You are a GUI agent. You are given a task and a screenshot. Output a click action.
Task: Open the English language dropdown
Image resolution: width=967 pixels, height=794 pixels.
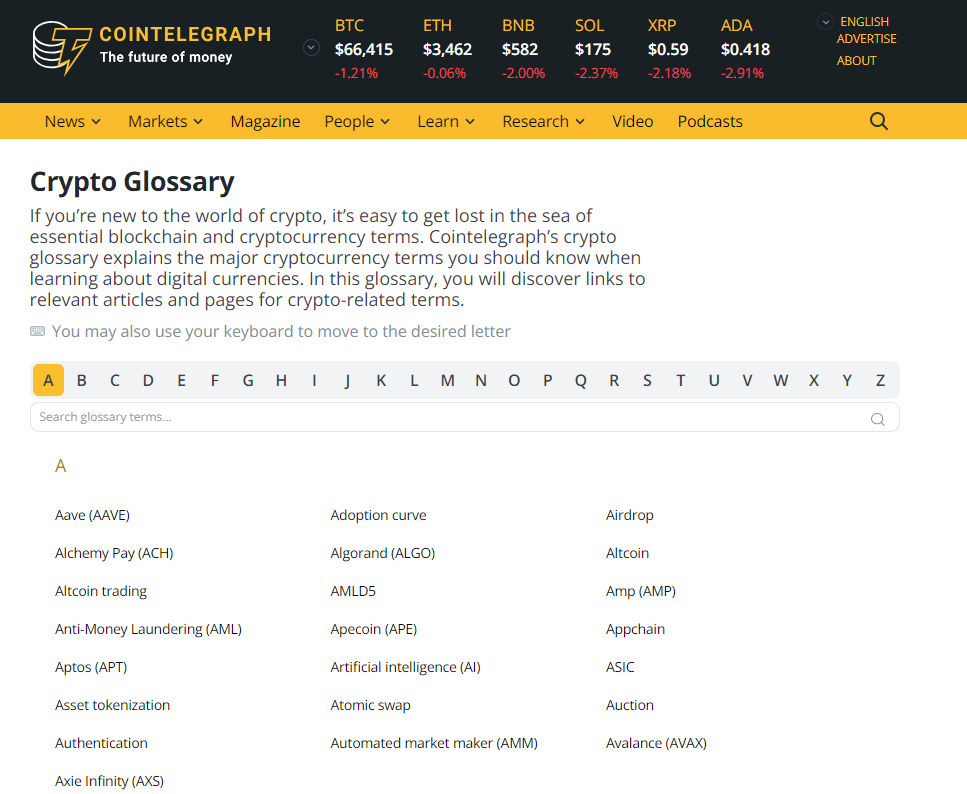[x=854, y=22]
